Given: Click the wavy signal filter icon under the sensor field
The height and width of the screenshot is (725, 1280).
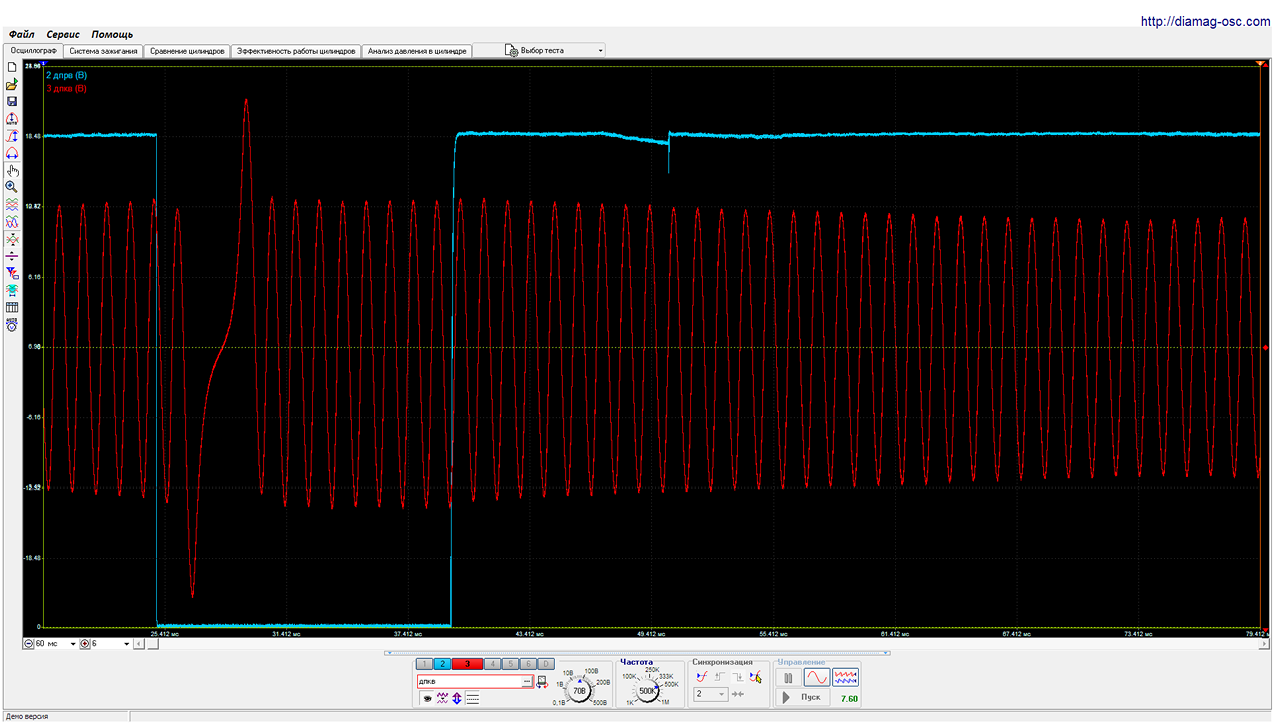Looking at the screenshot, I should 442,698.
